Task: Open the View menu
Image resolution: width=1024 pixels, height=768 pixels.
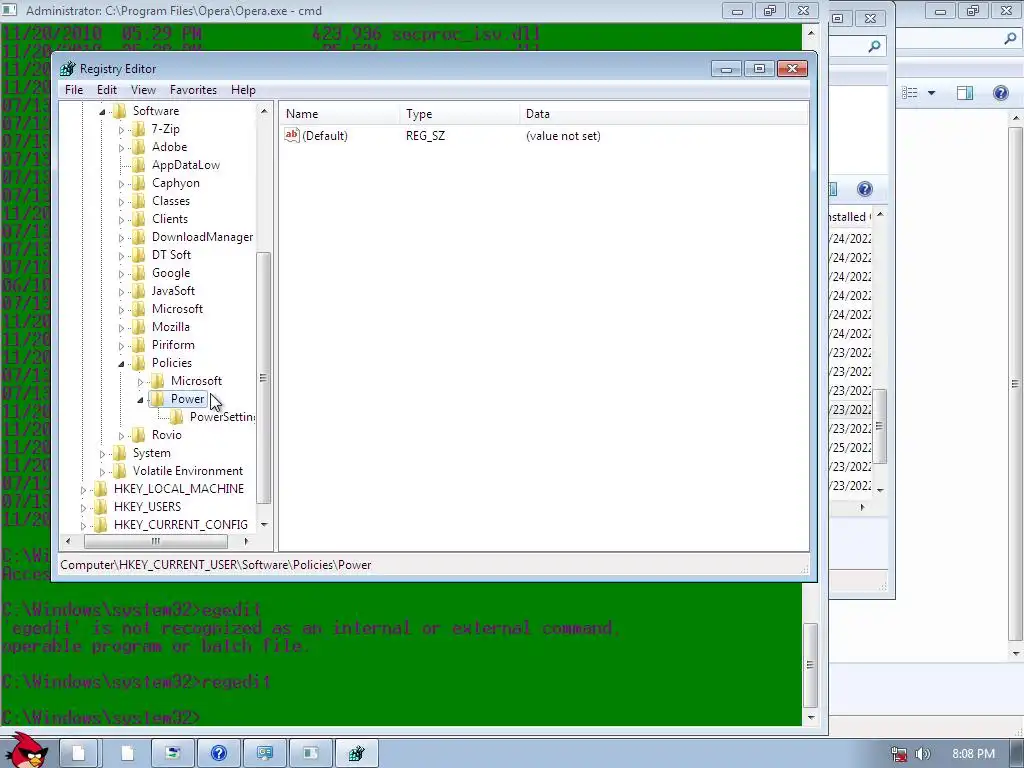Action: coord(143,89)
